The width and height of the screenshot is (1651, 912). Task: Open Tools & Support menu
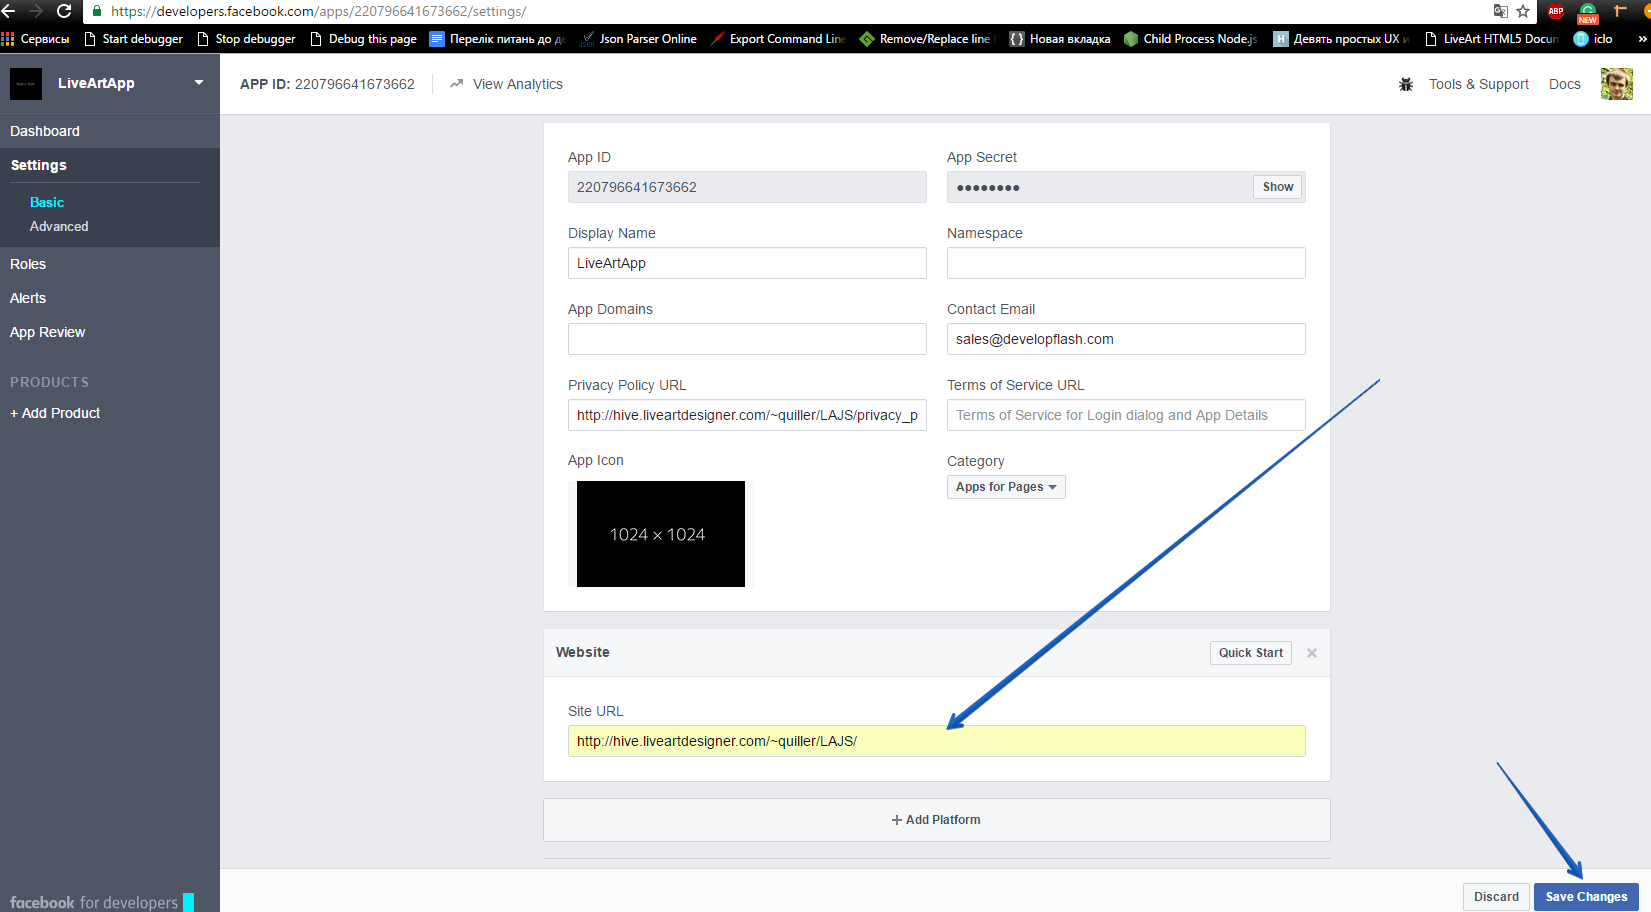[1478, 84]
